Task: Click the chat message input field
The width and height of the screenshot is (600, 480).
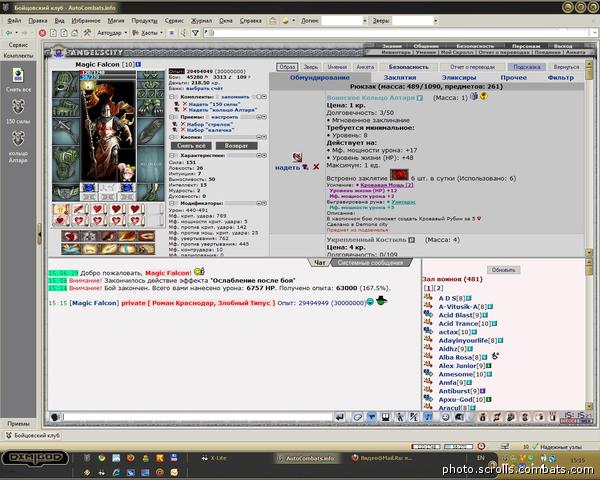Action: point(197,417)
